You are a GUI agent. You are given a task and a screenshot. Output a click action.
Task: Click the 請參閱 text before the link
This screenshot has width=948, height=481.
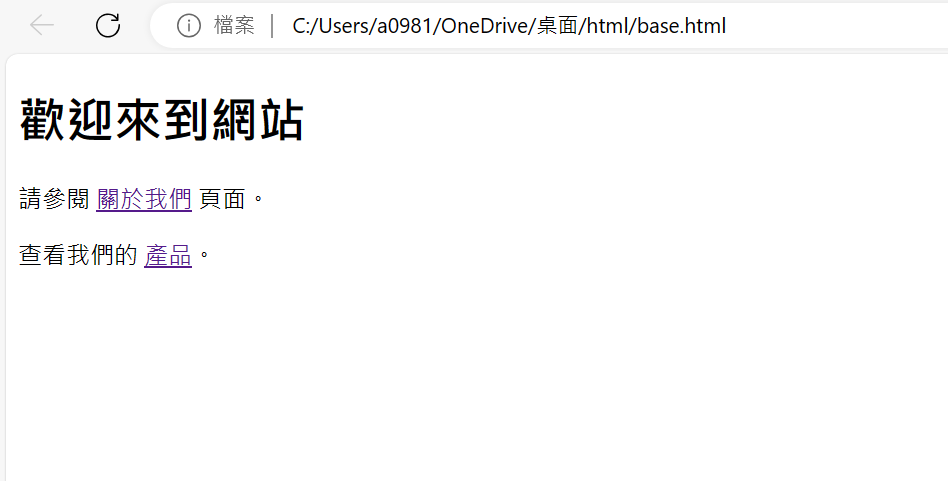54,199
